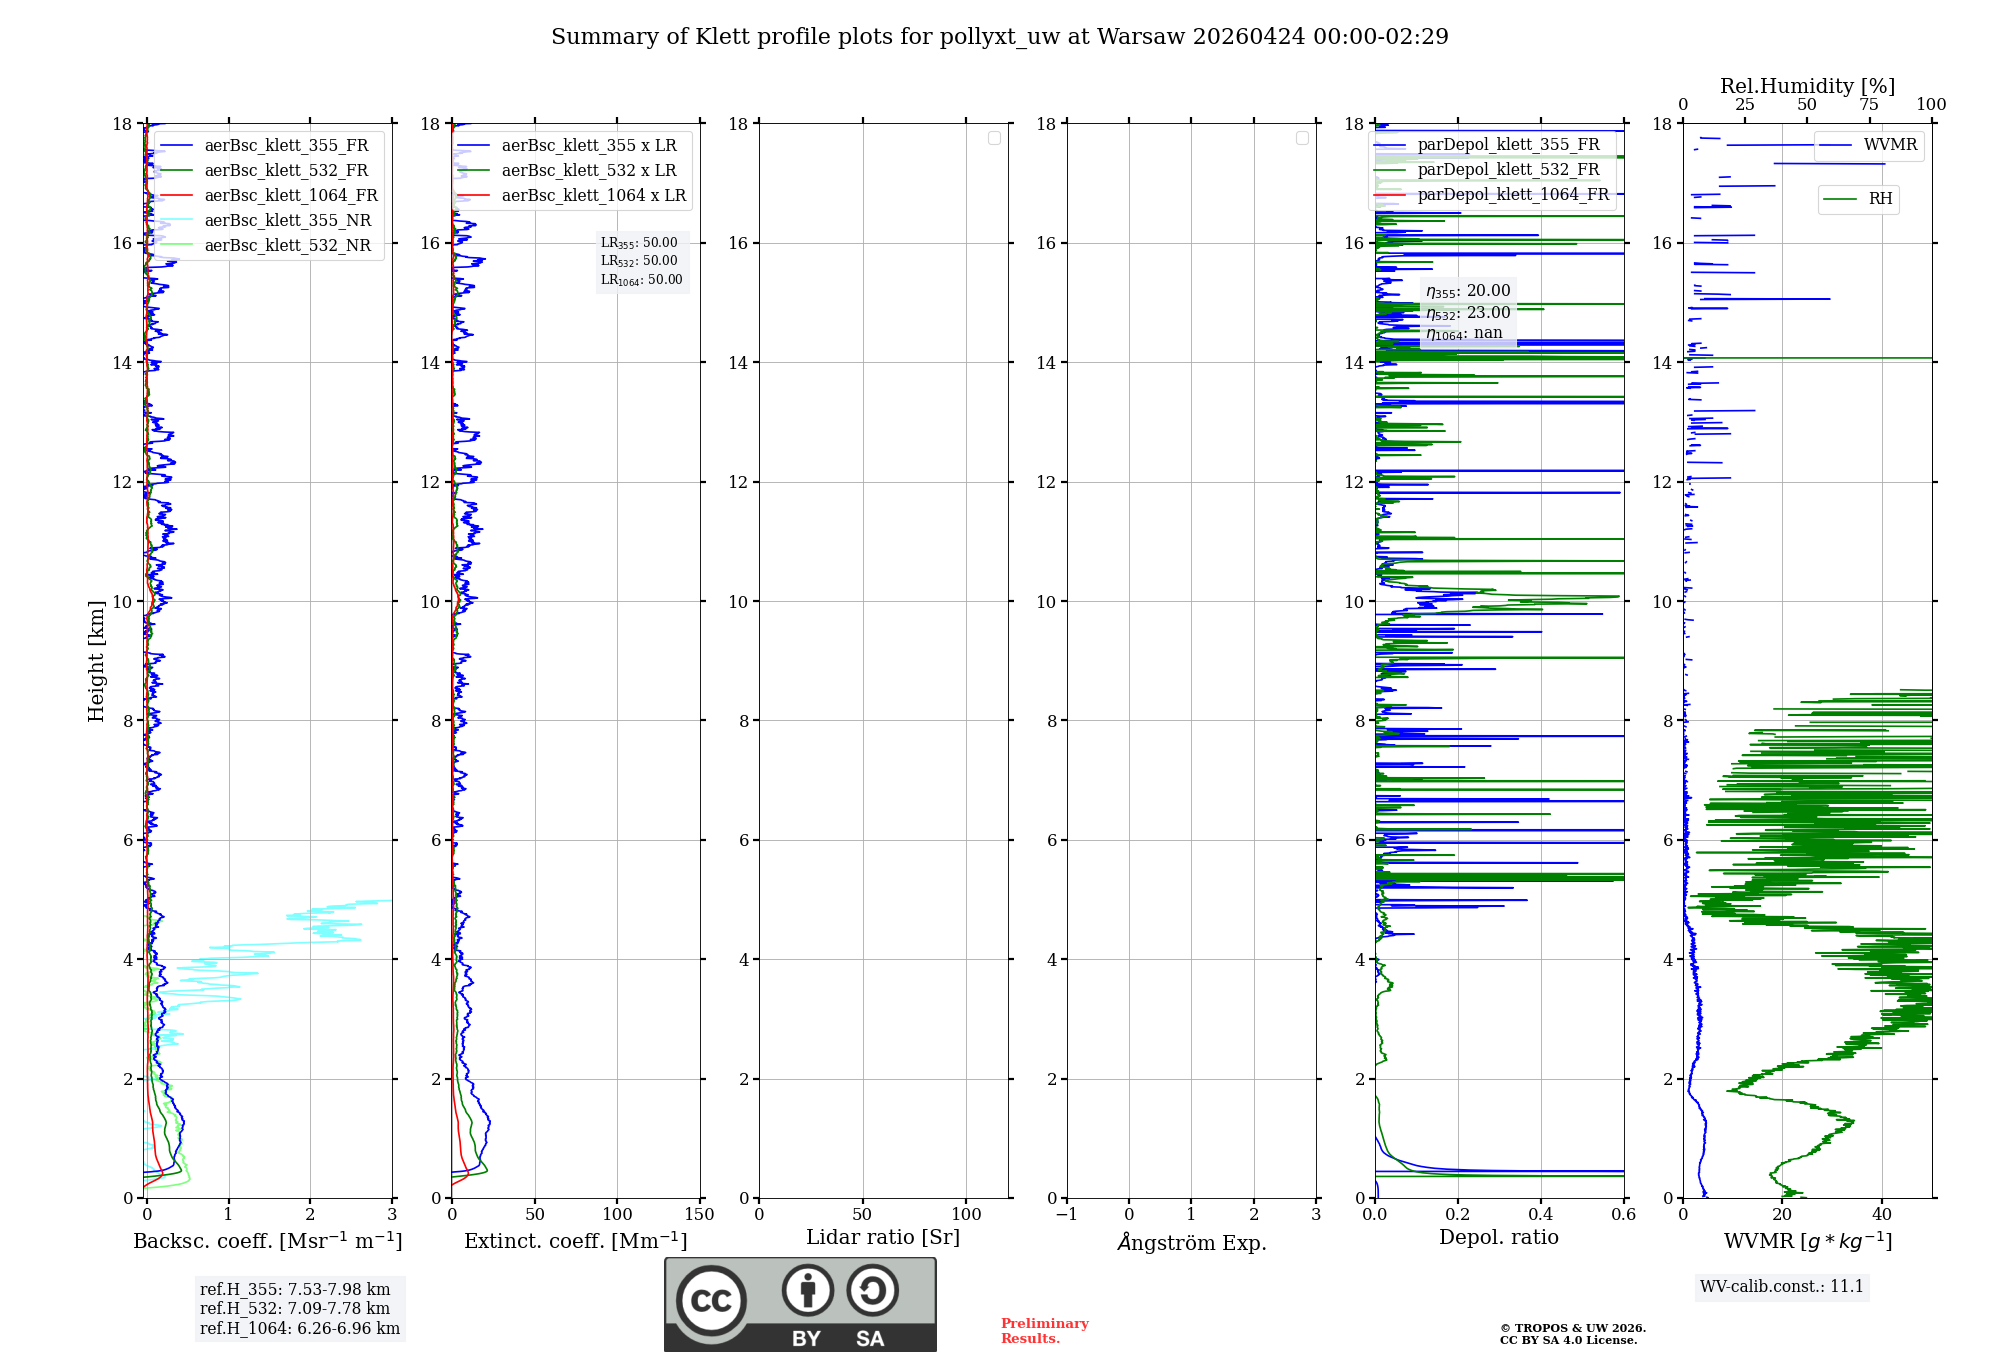Click the parDepol_klett_532_FR legend entry

click(x=1507, y=170)
